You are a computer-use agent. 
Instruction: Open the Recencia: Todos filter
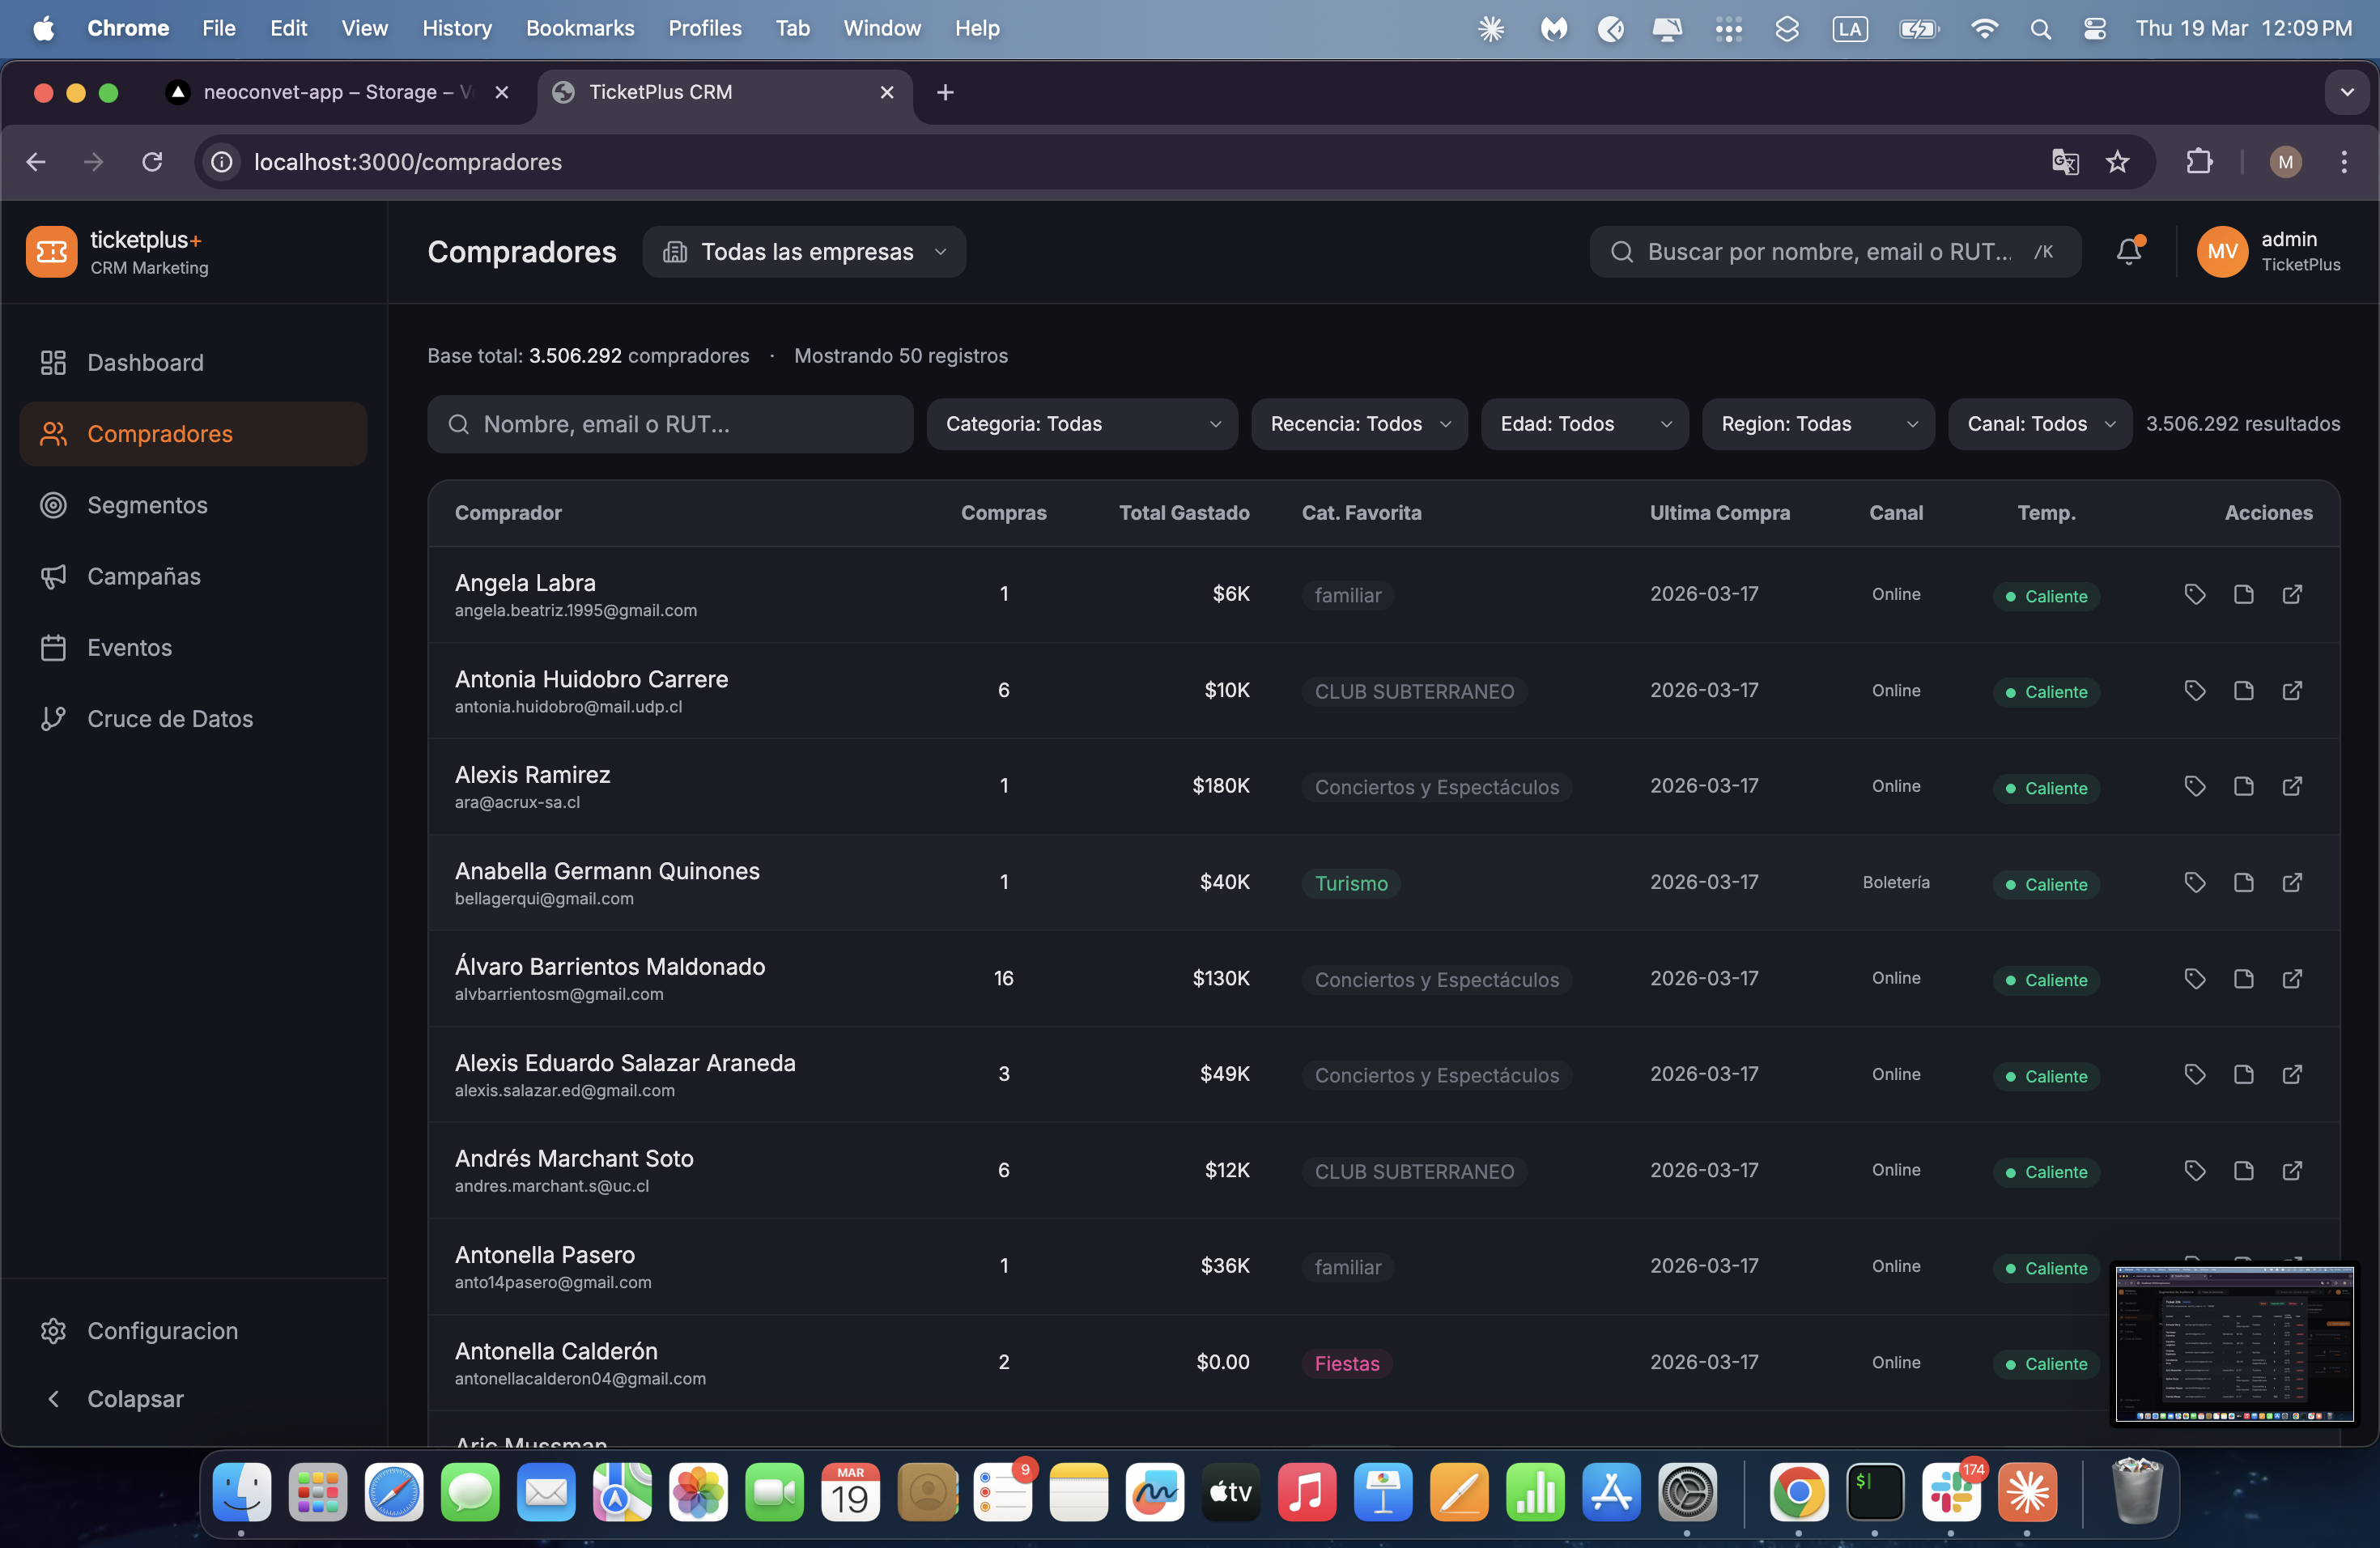point(1359,424)
